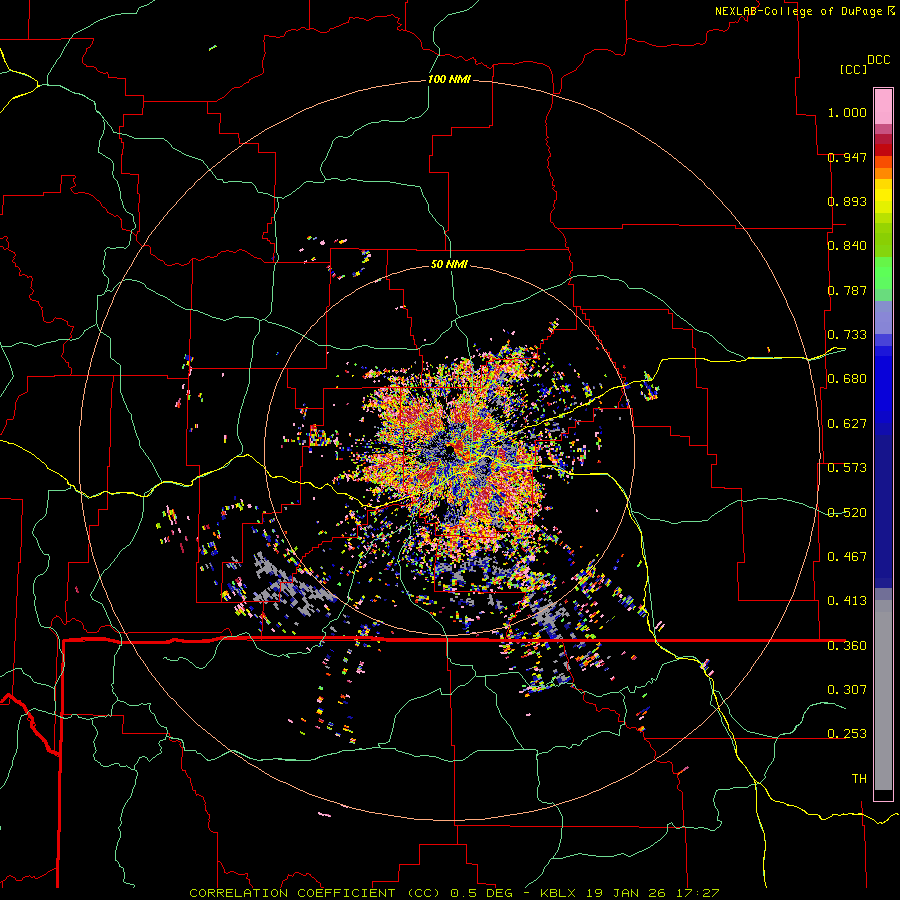900x900 pixels.
Task: Click the pink segment at the color bar top
Action: point(883,106)
